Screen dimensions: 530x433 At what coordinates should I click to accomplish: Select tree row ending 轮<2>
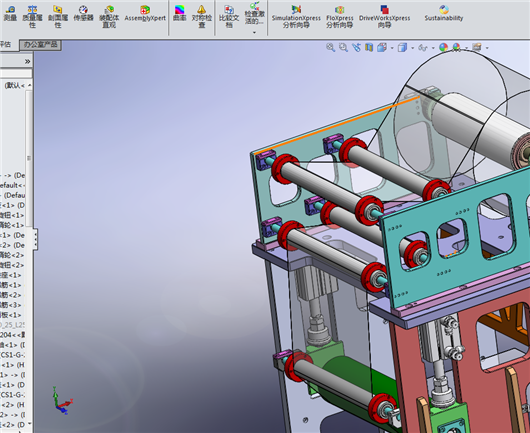pyautogui.click(x=12, y=255)
